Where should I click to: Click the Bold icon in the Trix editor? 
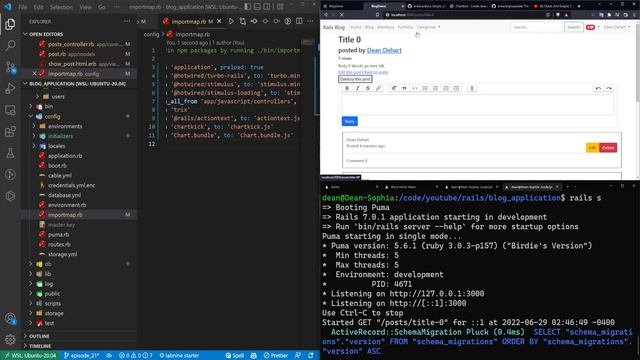(x=347, y=88)
